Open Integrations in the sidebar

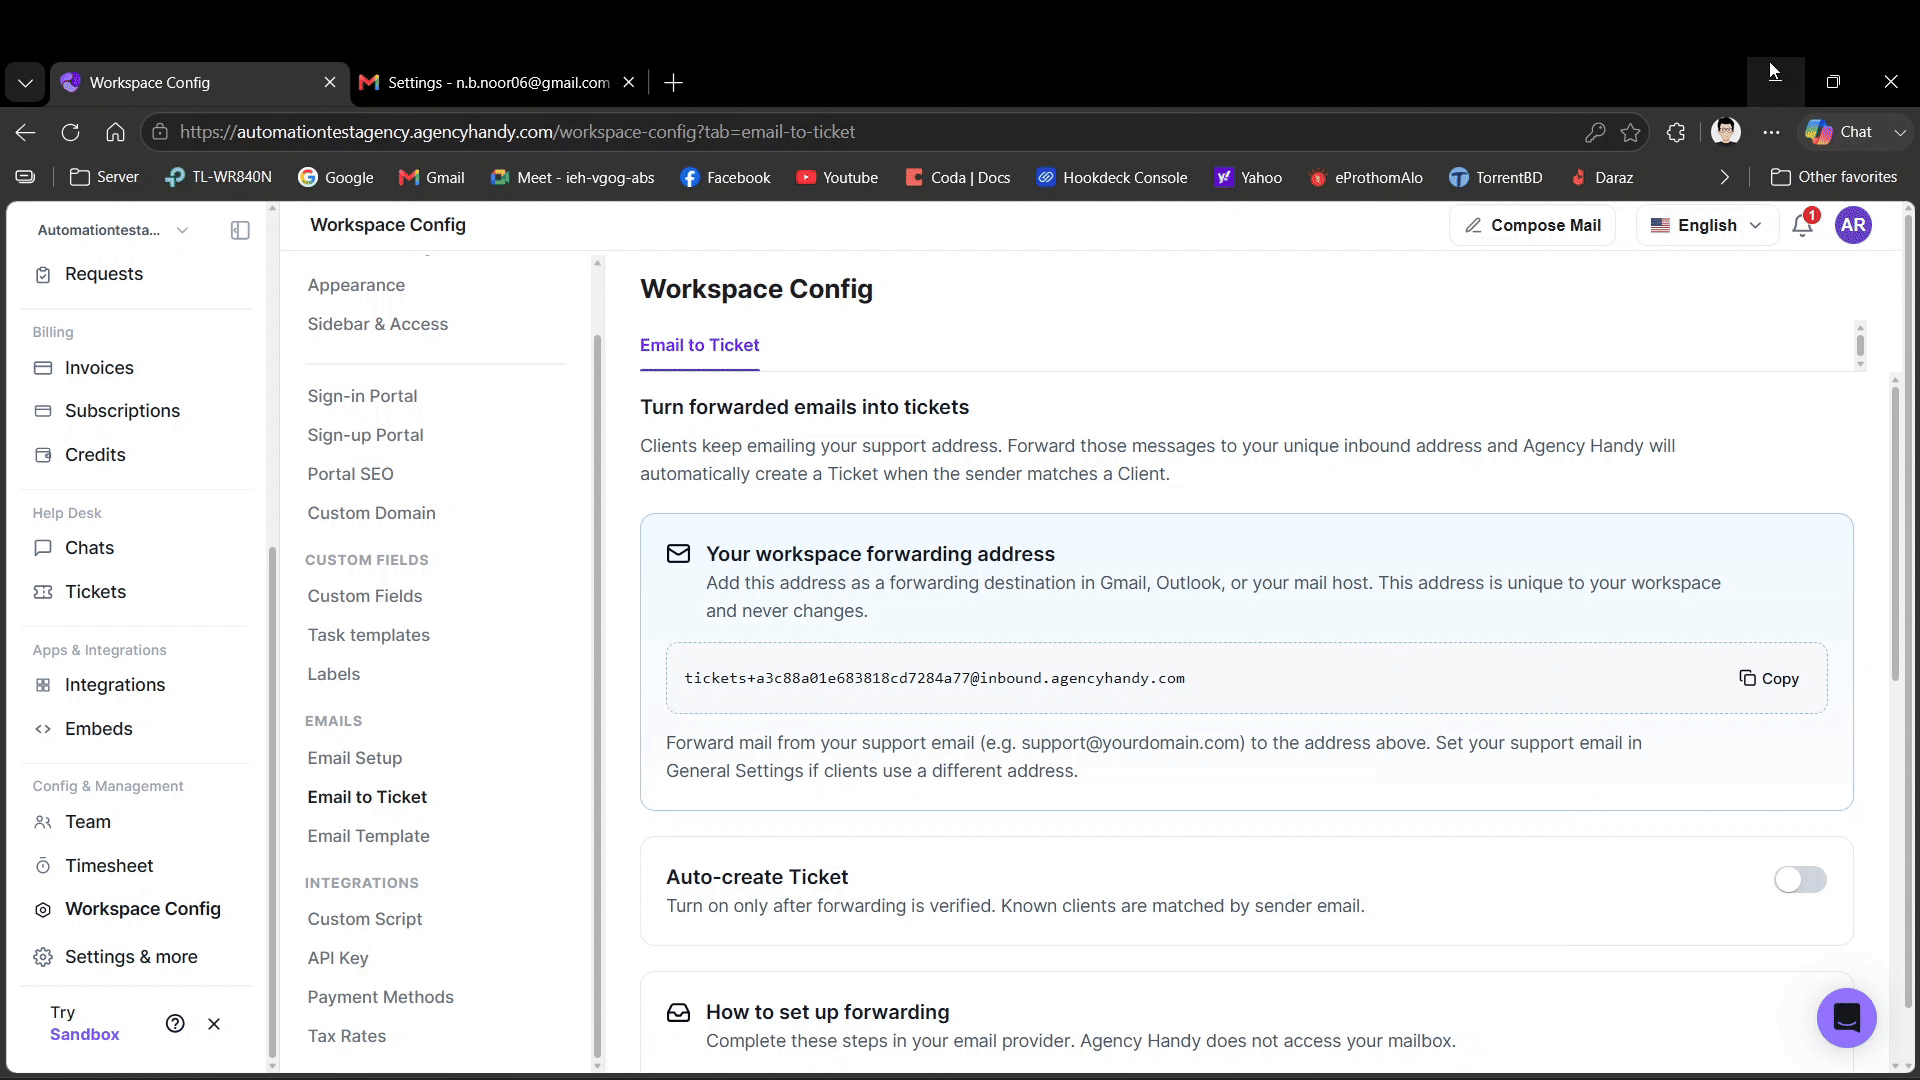(x=136, y=685)
